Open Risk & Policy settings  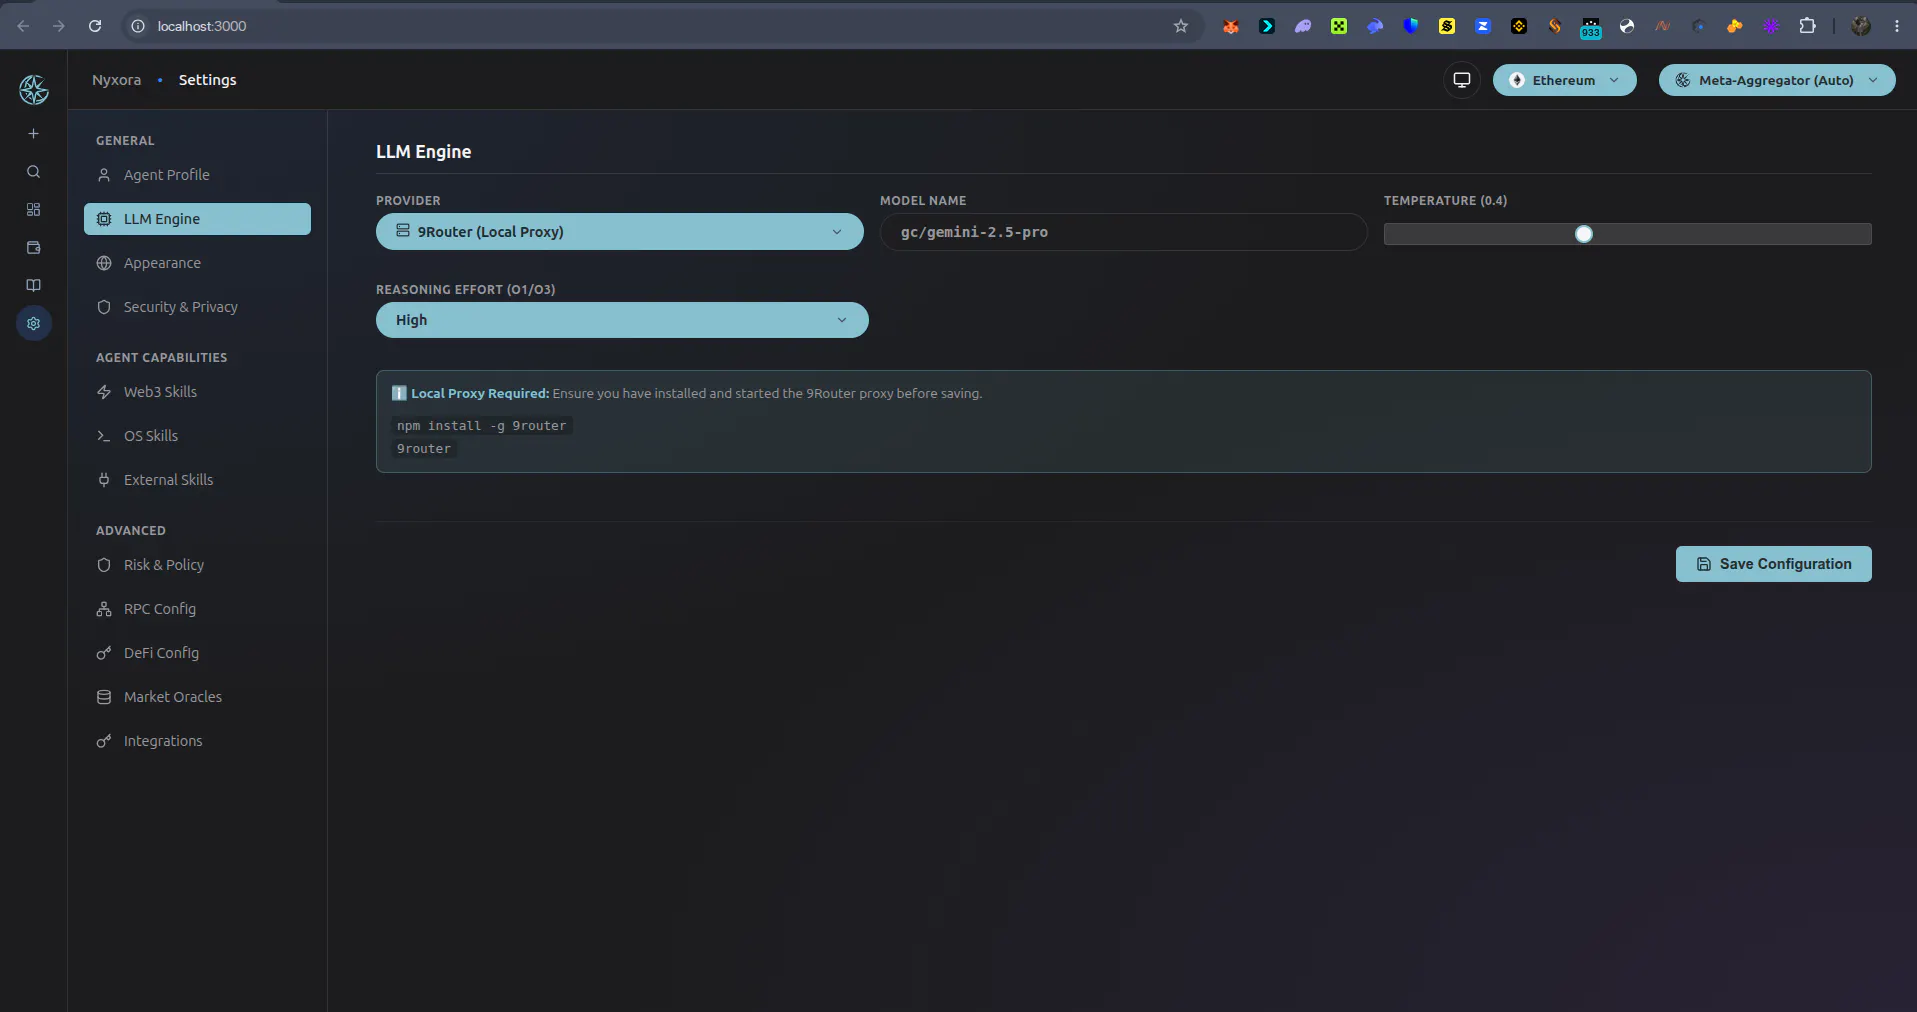(x=197, y=565)
